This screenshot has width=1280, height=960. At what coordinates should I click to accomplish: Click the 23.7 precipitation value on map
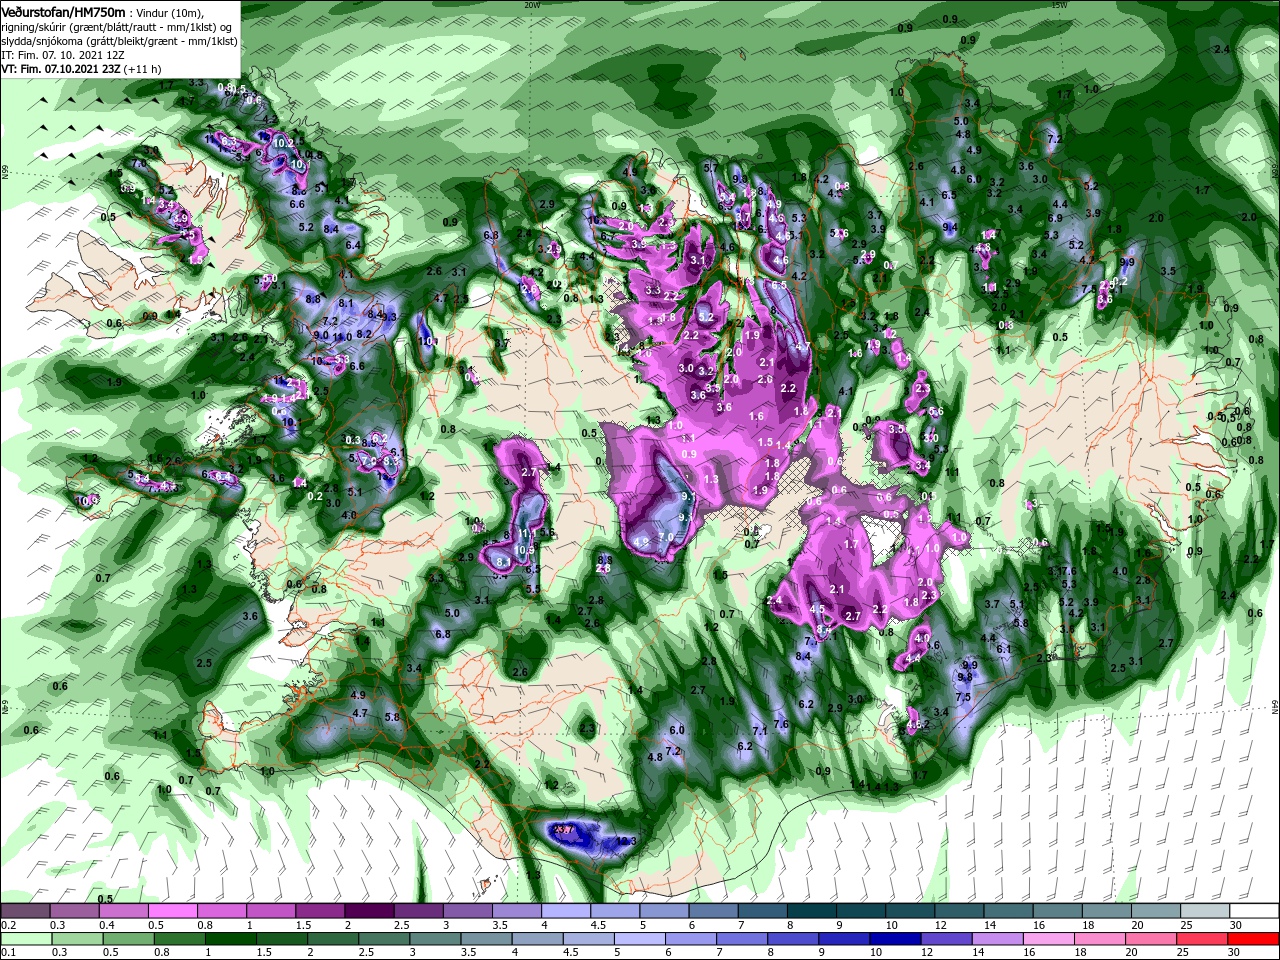click(564, 829)
